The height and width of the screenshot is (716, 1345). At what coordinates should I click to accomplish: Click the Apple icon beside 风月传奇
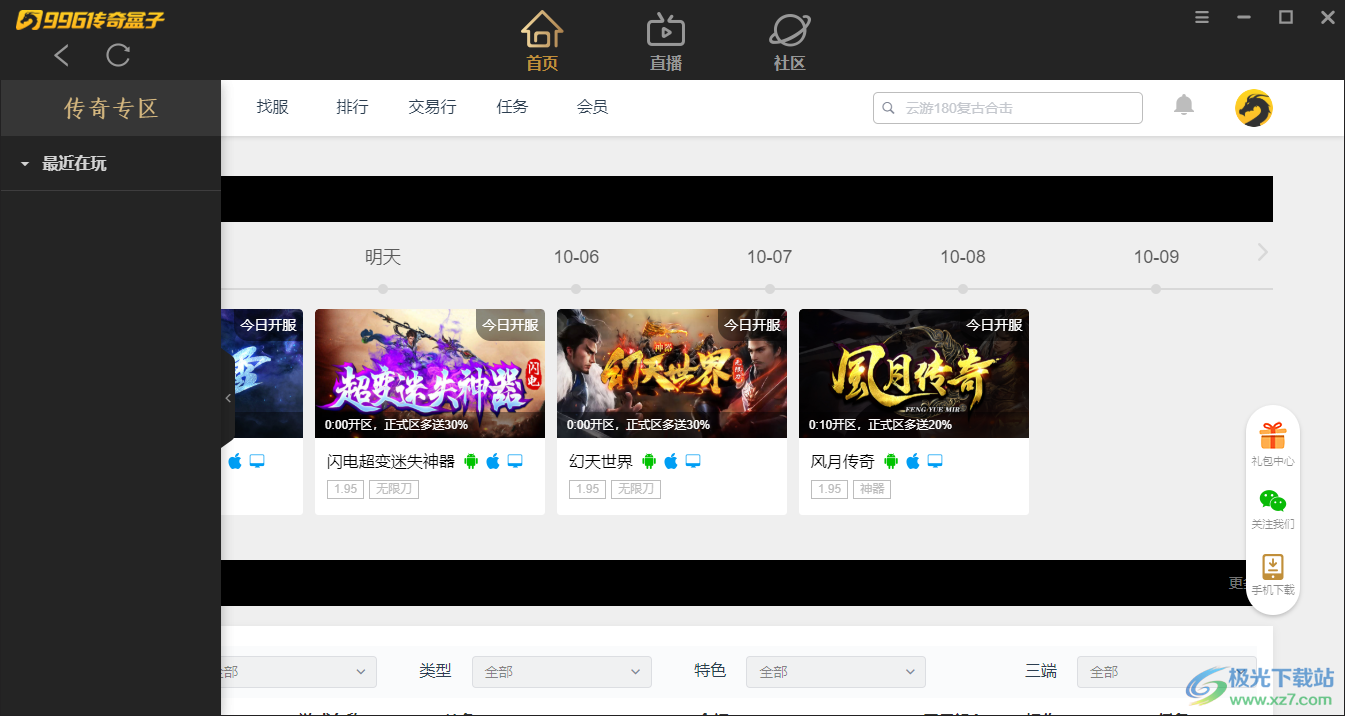click(x=913, y=461)
